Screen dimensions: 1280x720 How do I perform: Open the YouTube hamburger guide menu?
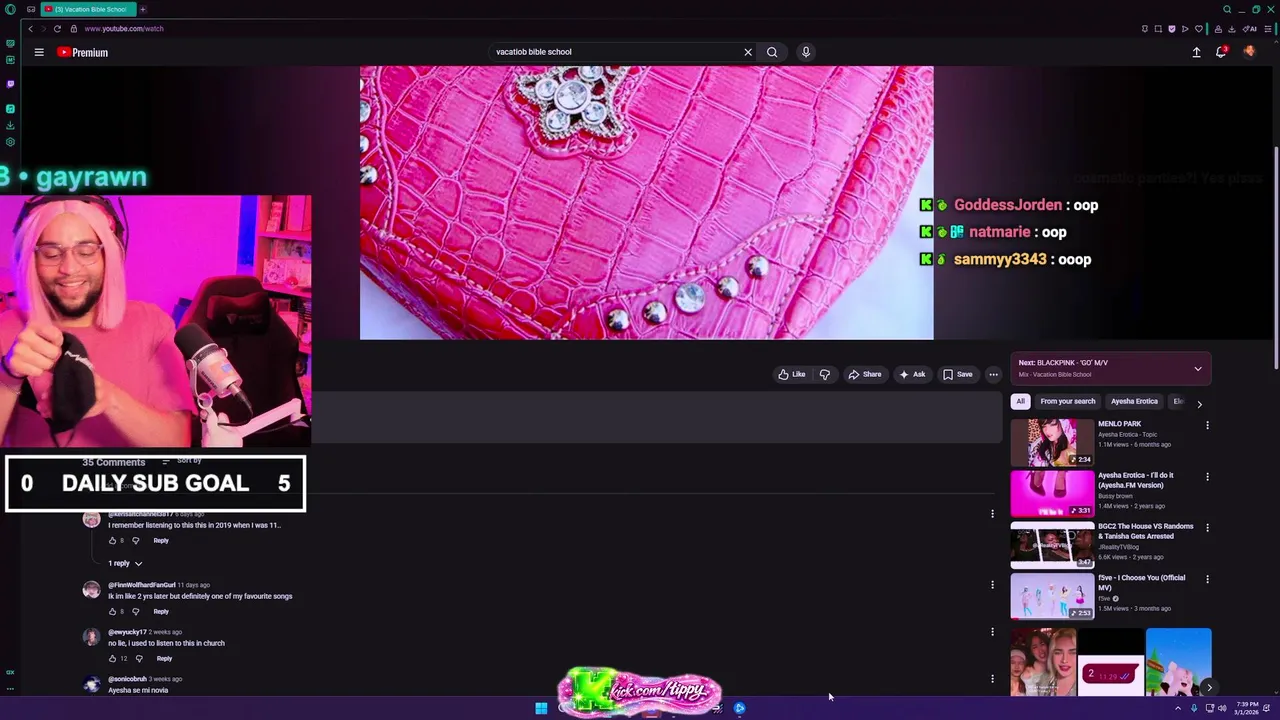39,52
